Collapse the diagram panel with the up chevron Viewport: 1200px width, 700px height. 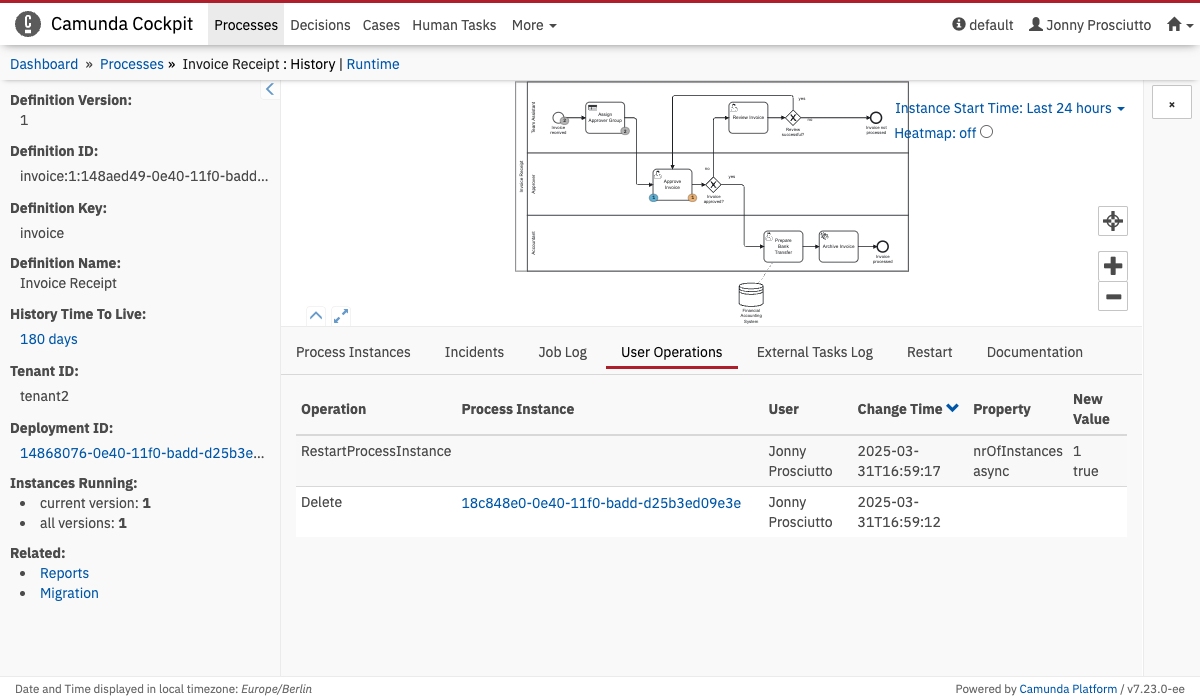click(315, 316)
